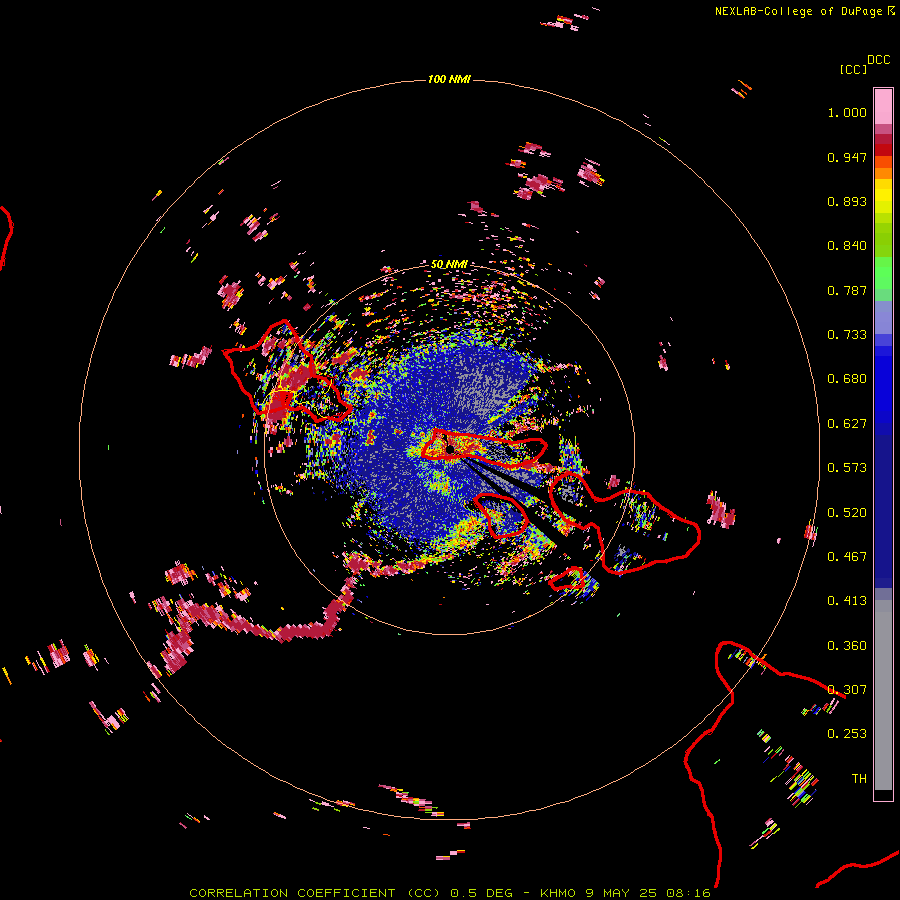Select the 0.307 scale value
This screenshot has width=900, height=900.
click(x=847, y=690)
